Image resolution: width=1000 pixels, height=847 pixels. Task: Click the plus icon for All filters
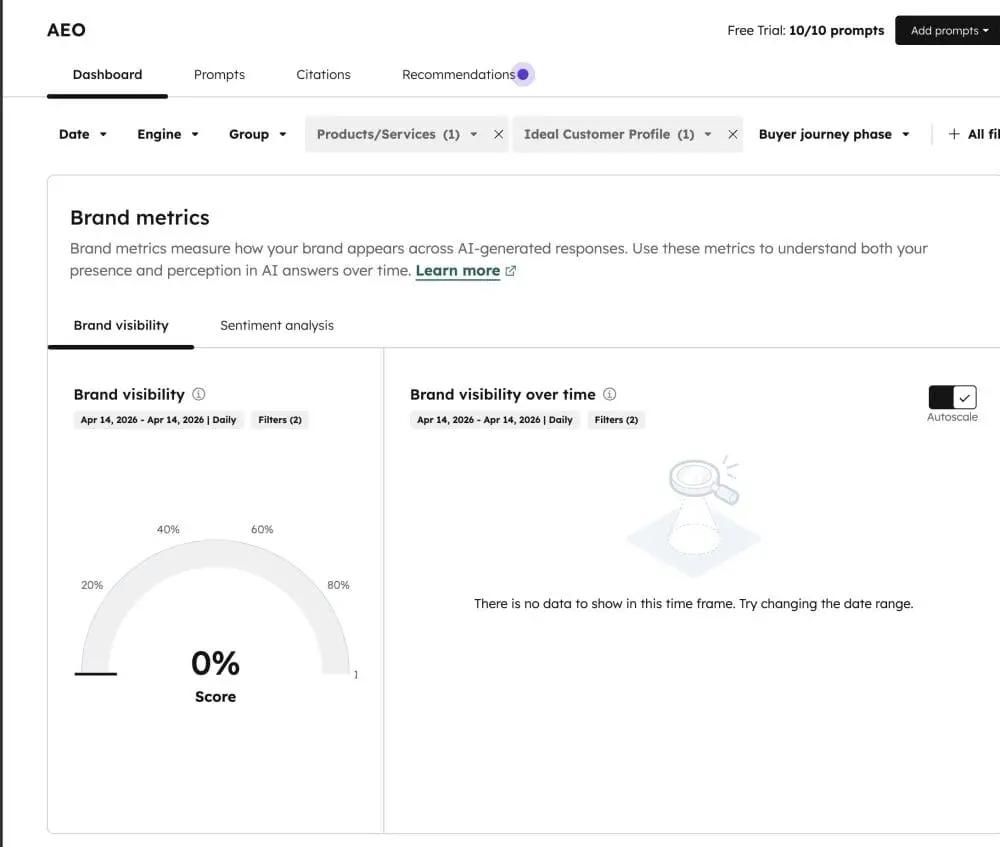(954, 134)
